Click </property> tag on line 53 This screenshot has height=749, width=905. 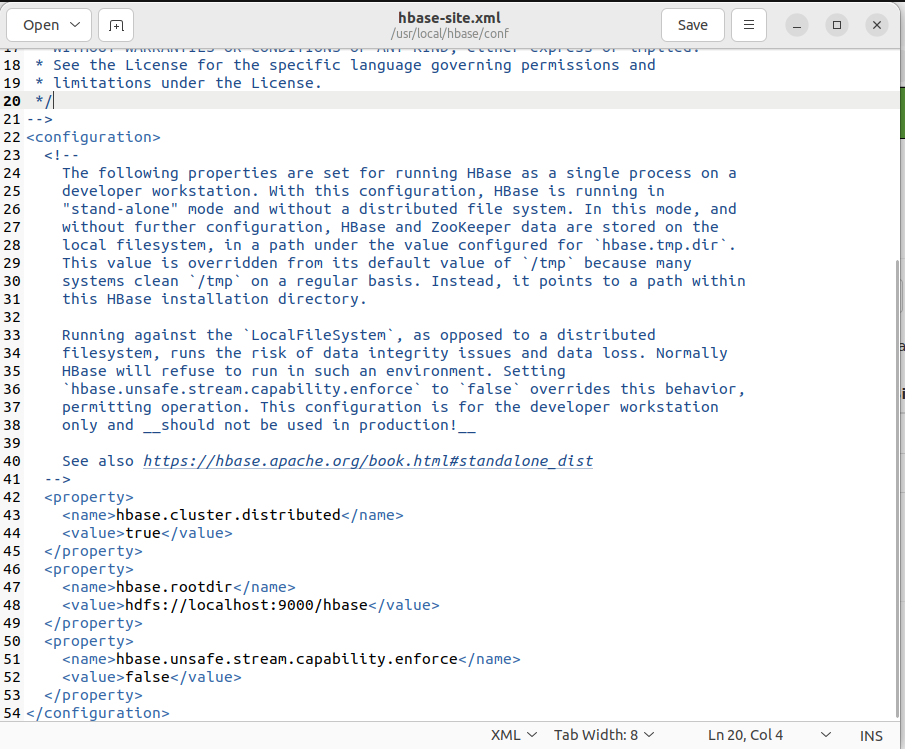point(94,695)
